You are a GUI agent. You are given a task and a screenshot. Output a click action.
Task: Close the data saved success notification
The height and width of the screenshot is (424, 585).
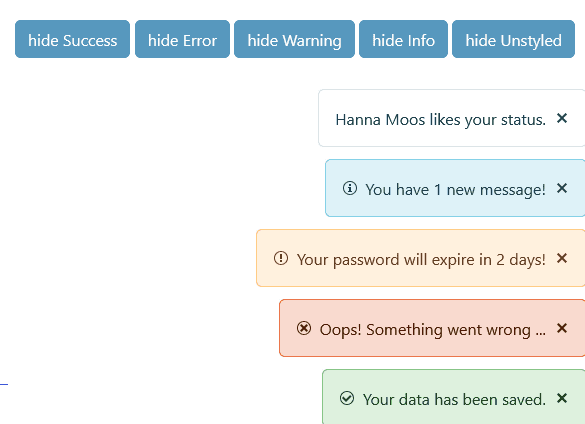tap(562, 398)
